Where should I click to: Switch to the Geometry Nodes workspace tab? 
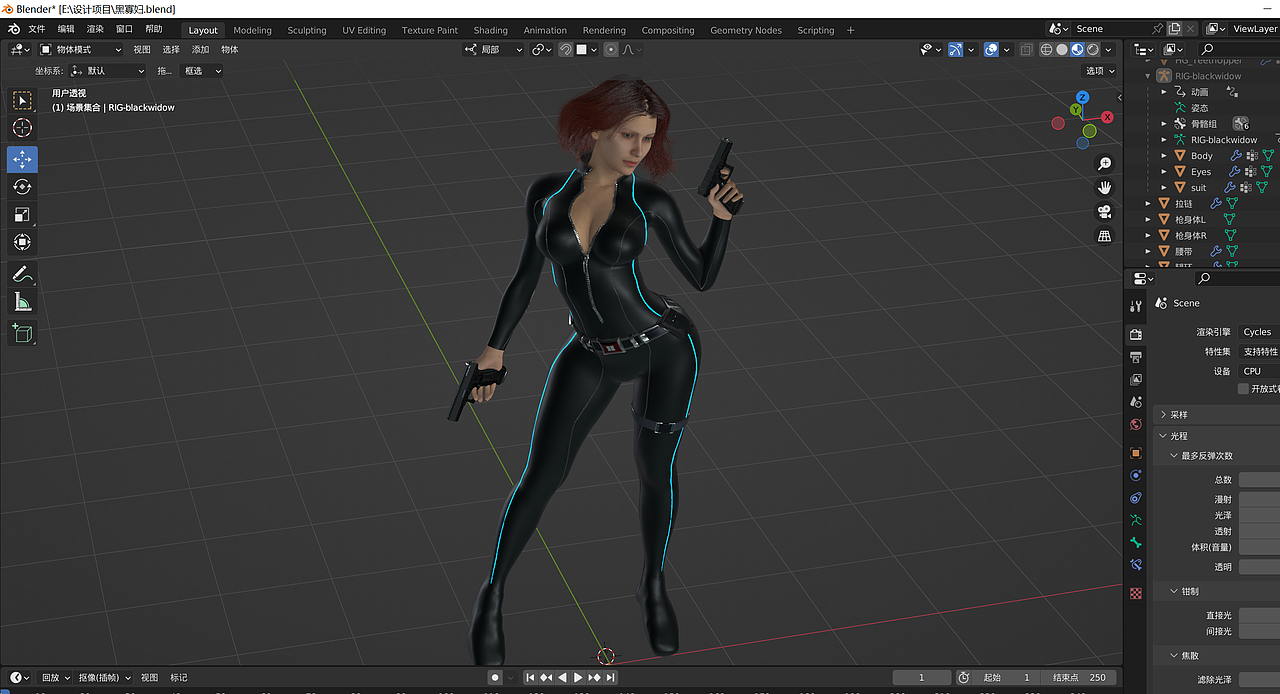point(746,30)
